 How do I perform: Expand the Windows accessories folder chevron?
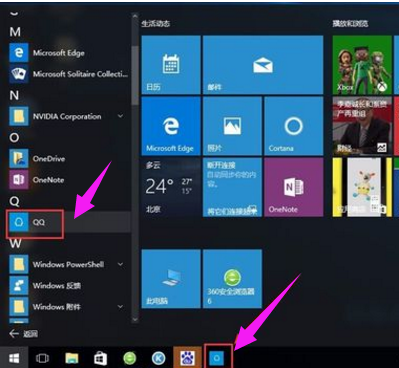[120, 307]
